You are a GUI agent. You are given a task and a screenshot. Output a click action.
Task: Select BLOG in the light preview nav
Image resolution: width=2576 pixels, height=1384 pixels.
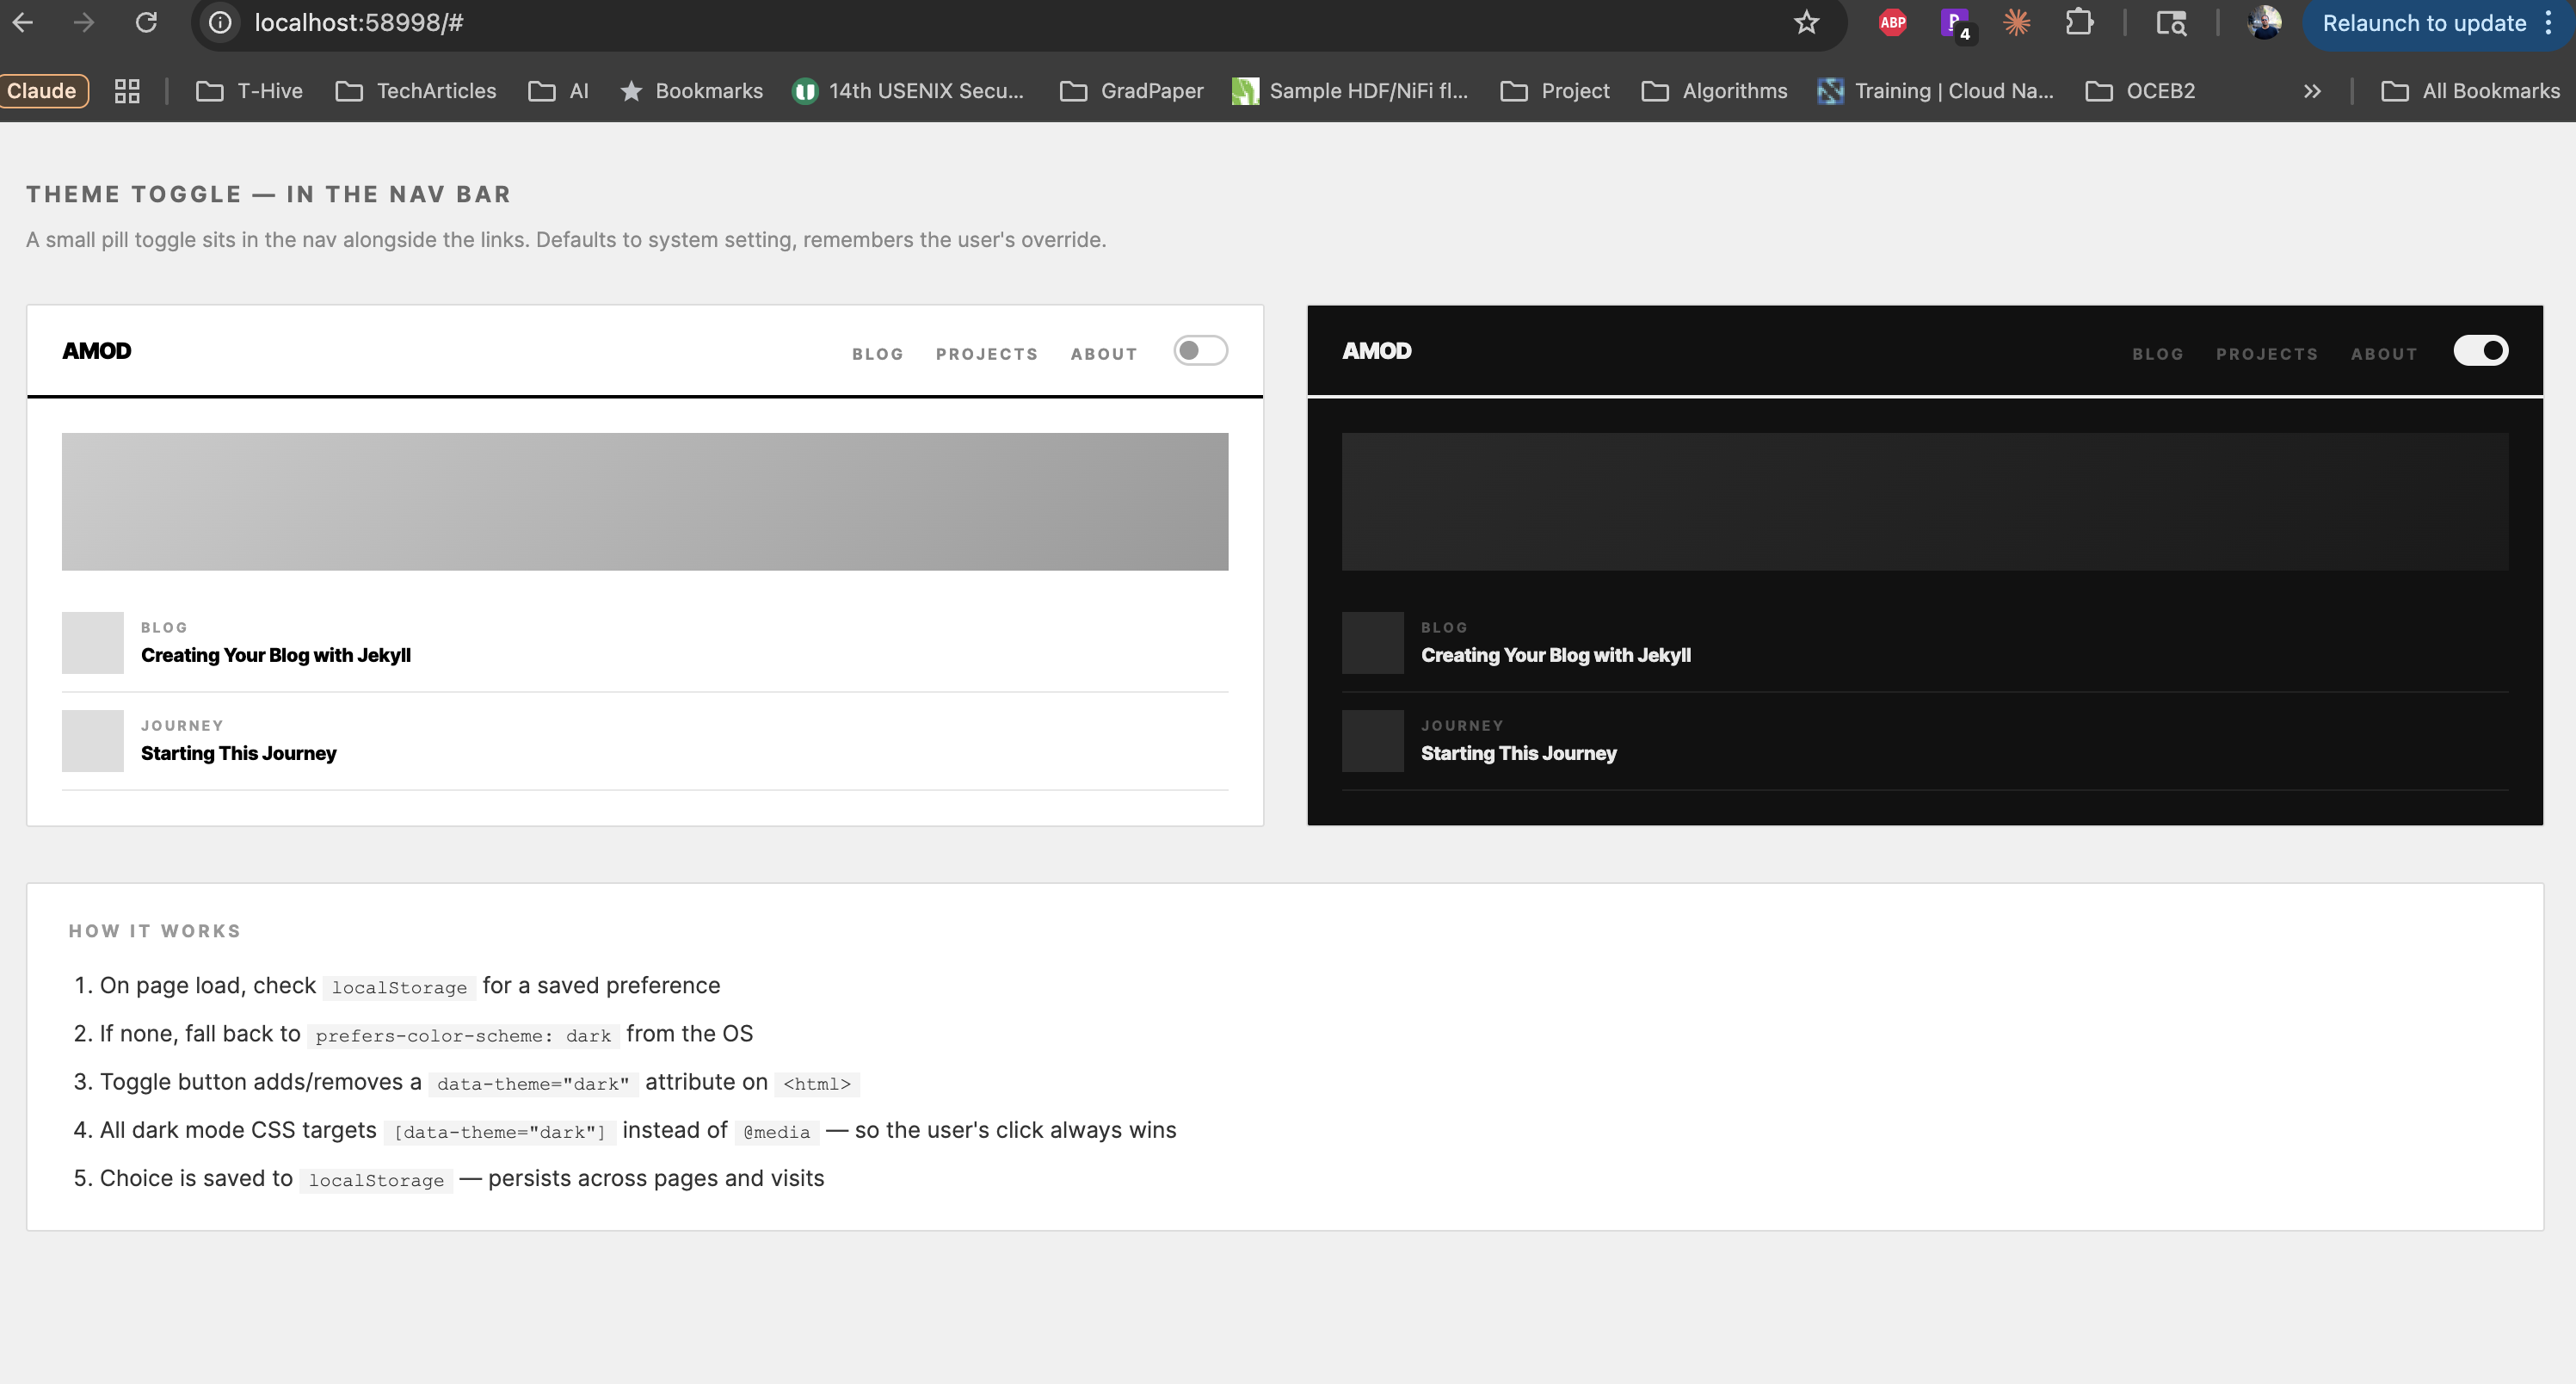coord(878,354)
